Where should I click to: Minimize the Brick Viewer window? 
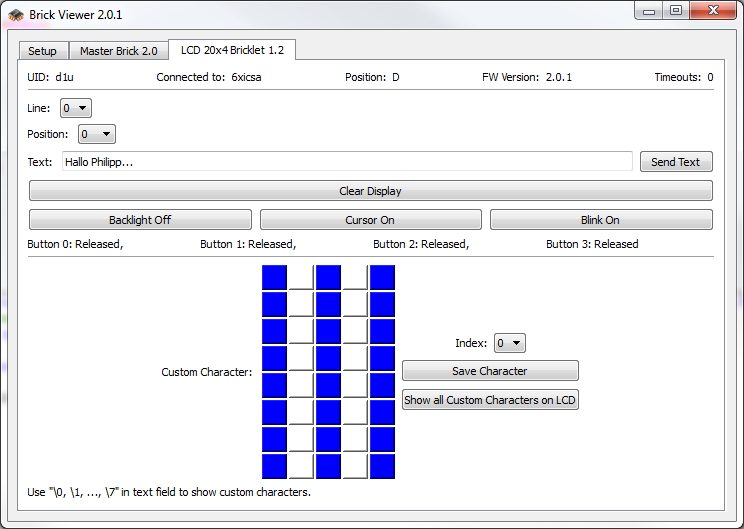[651, 10]
